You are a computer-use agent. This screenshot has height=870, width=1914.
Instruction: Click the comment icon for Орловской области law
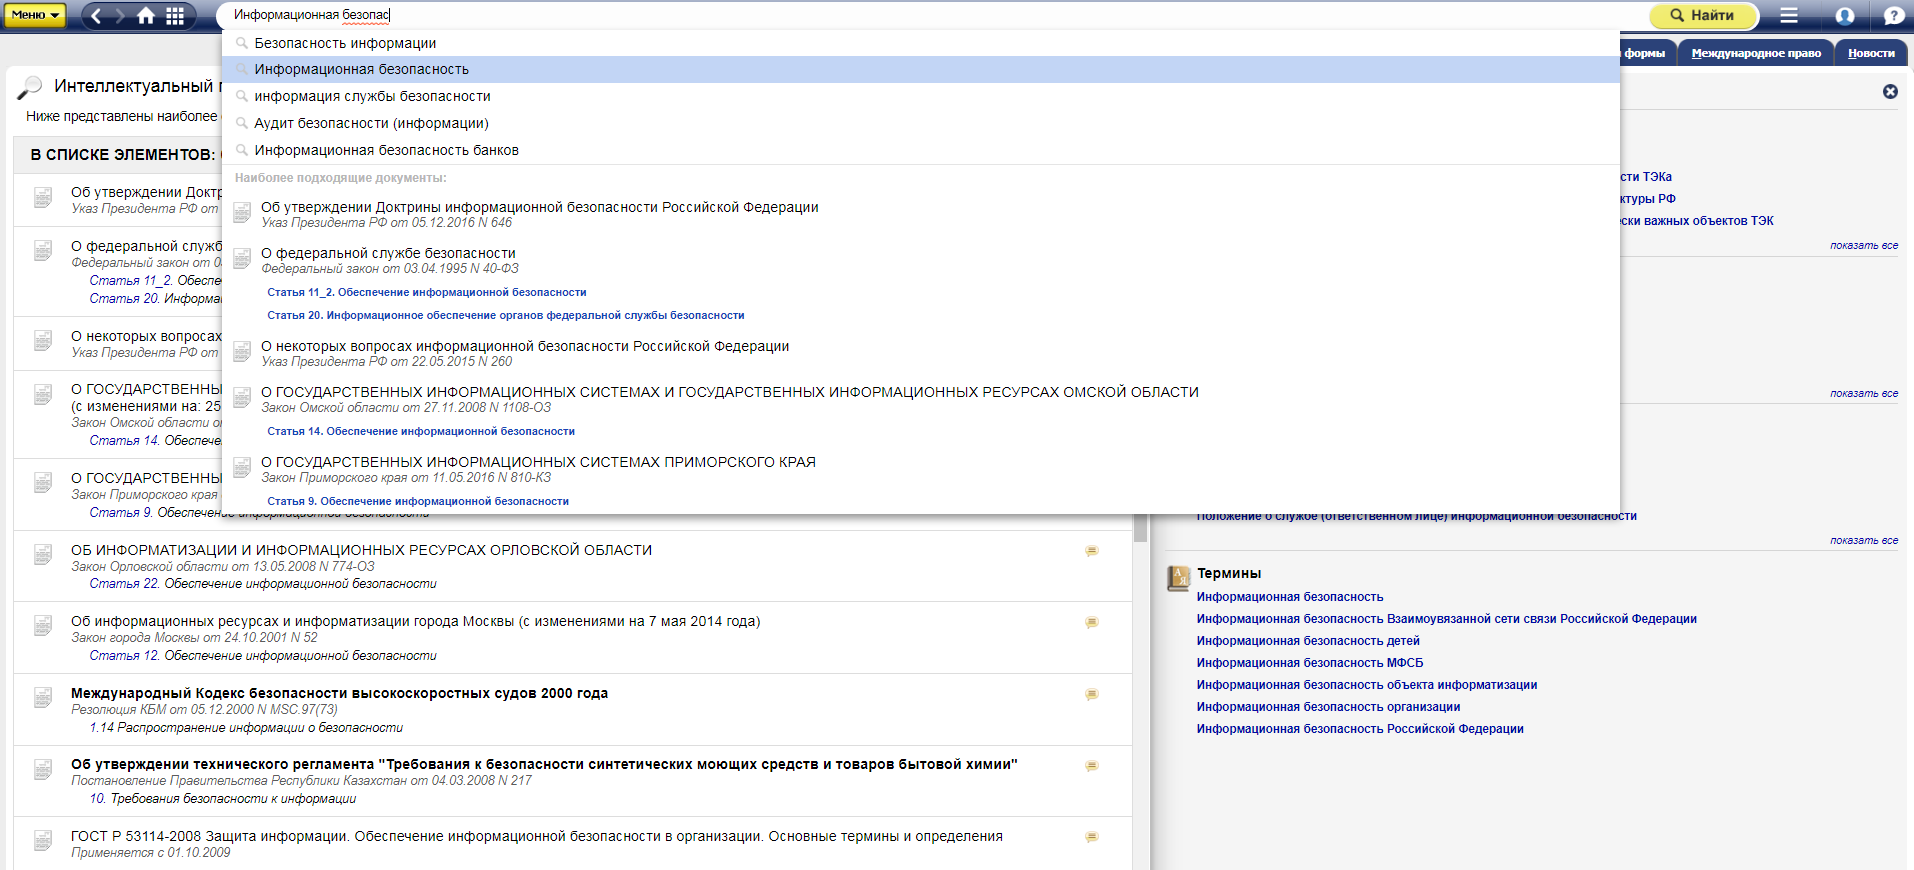click(1092, 551)
